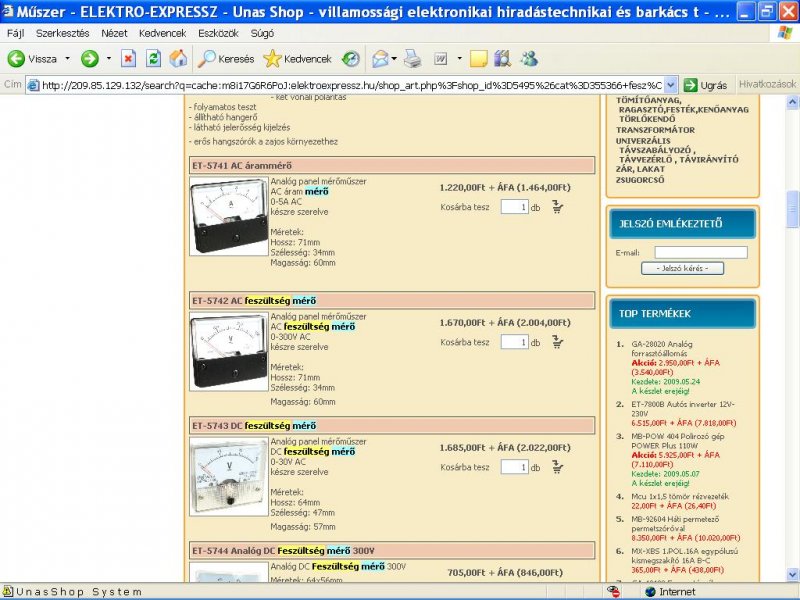The height and width of the screenshot is (600, 800).
Task: Click quantity field for ET-5743 DC feszültség mérő
Action: [514, 467]
